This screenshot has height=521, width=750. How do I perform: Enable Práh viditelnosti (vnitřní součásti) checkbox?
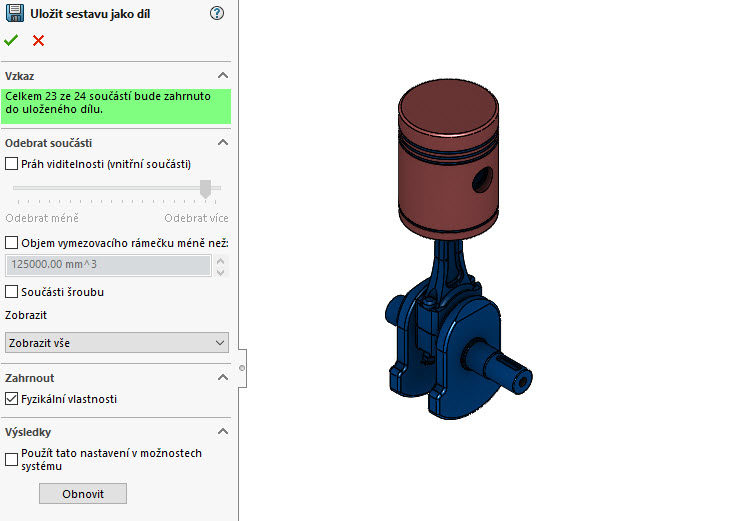point(11,164)
